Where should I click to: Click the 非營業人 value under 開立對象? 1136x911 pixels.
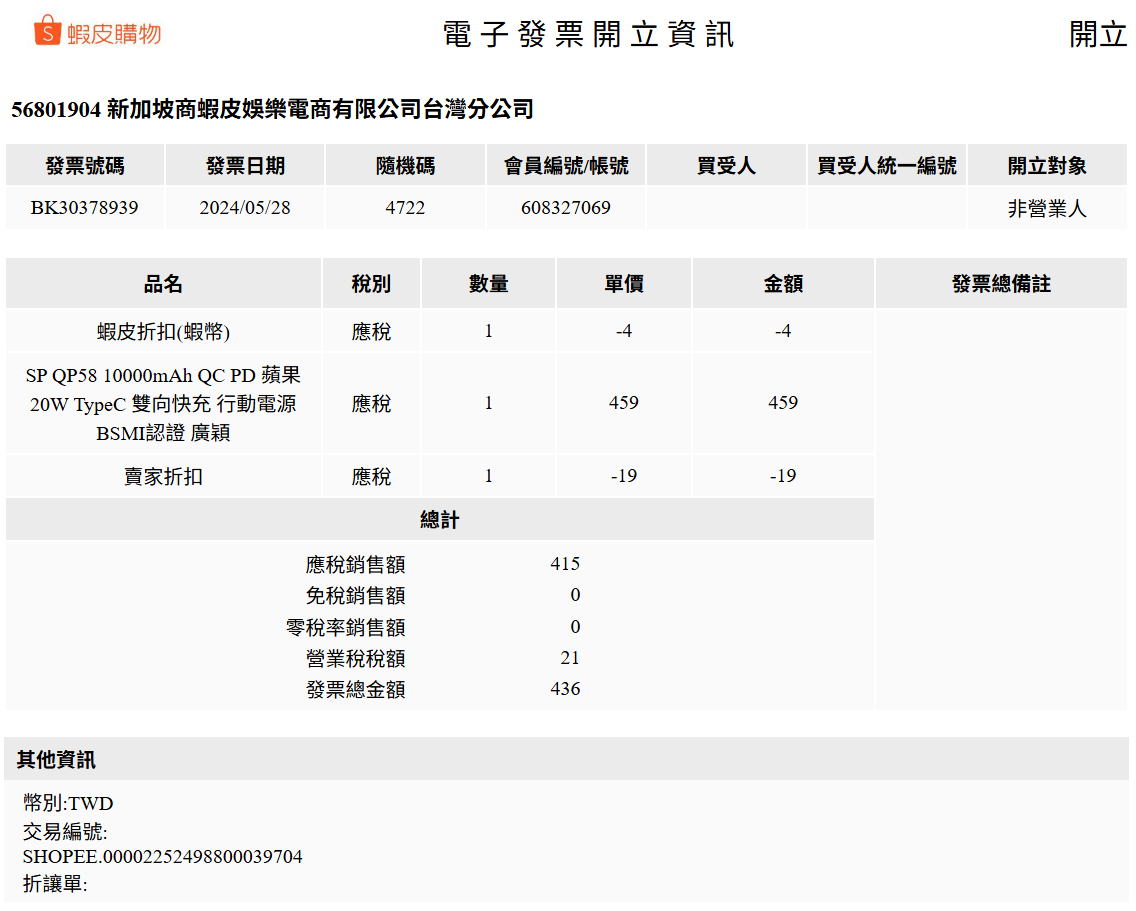(1046, 209)
